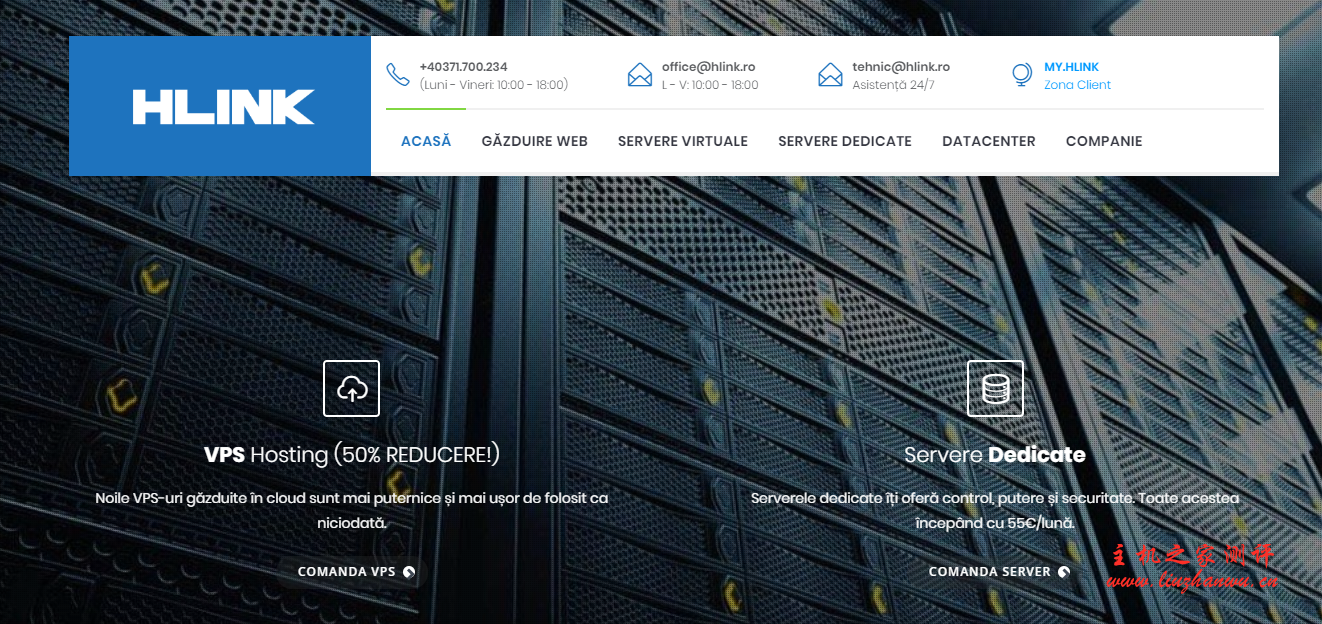Screen dimensions: 1322x624
Task: Open the Zona Client link
Action: click(x=1077, y=85)
